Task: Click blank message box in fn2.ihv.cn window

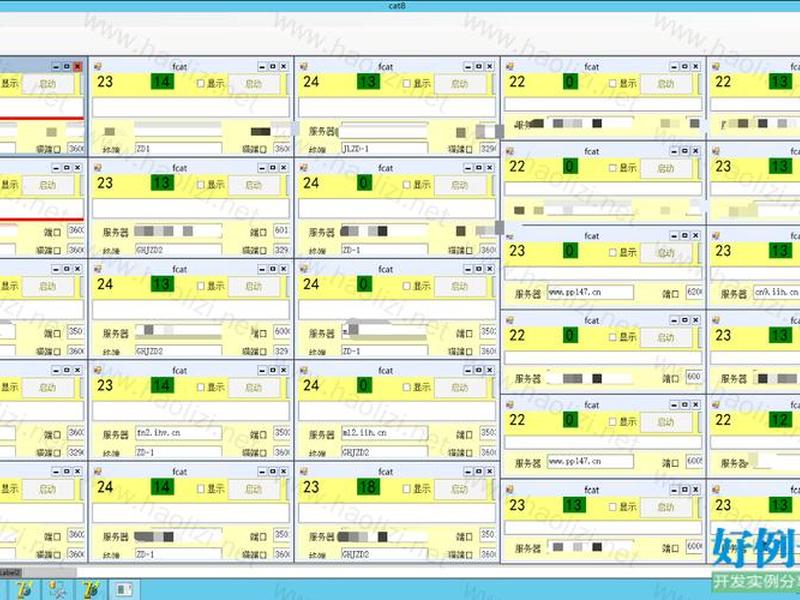Action: coord(190,411)
